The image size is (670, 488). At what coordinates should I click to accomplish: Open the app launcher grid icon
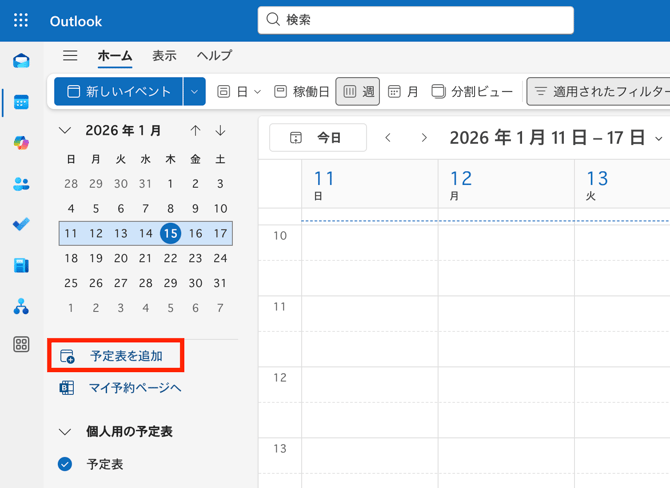click(x=21, y=20)
